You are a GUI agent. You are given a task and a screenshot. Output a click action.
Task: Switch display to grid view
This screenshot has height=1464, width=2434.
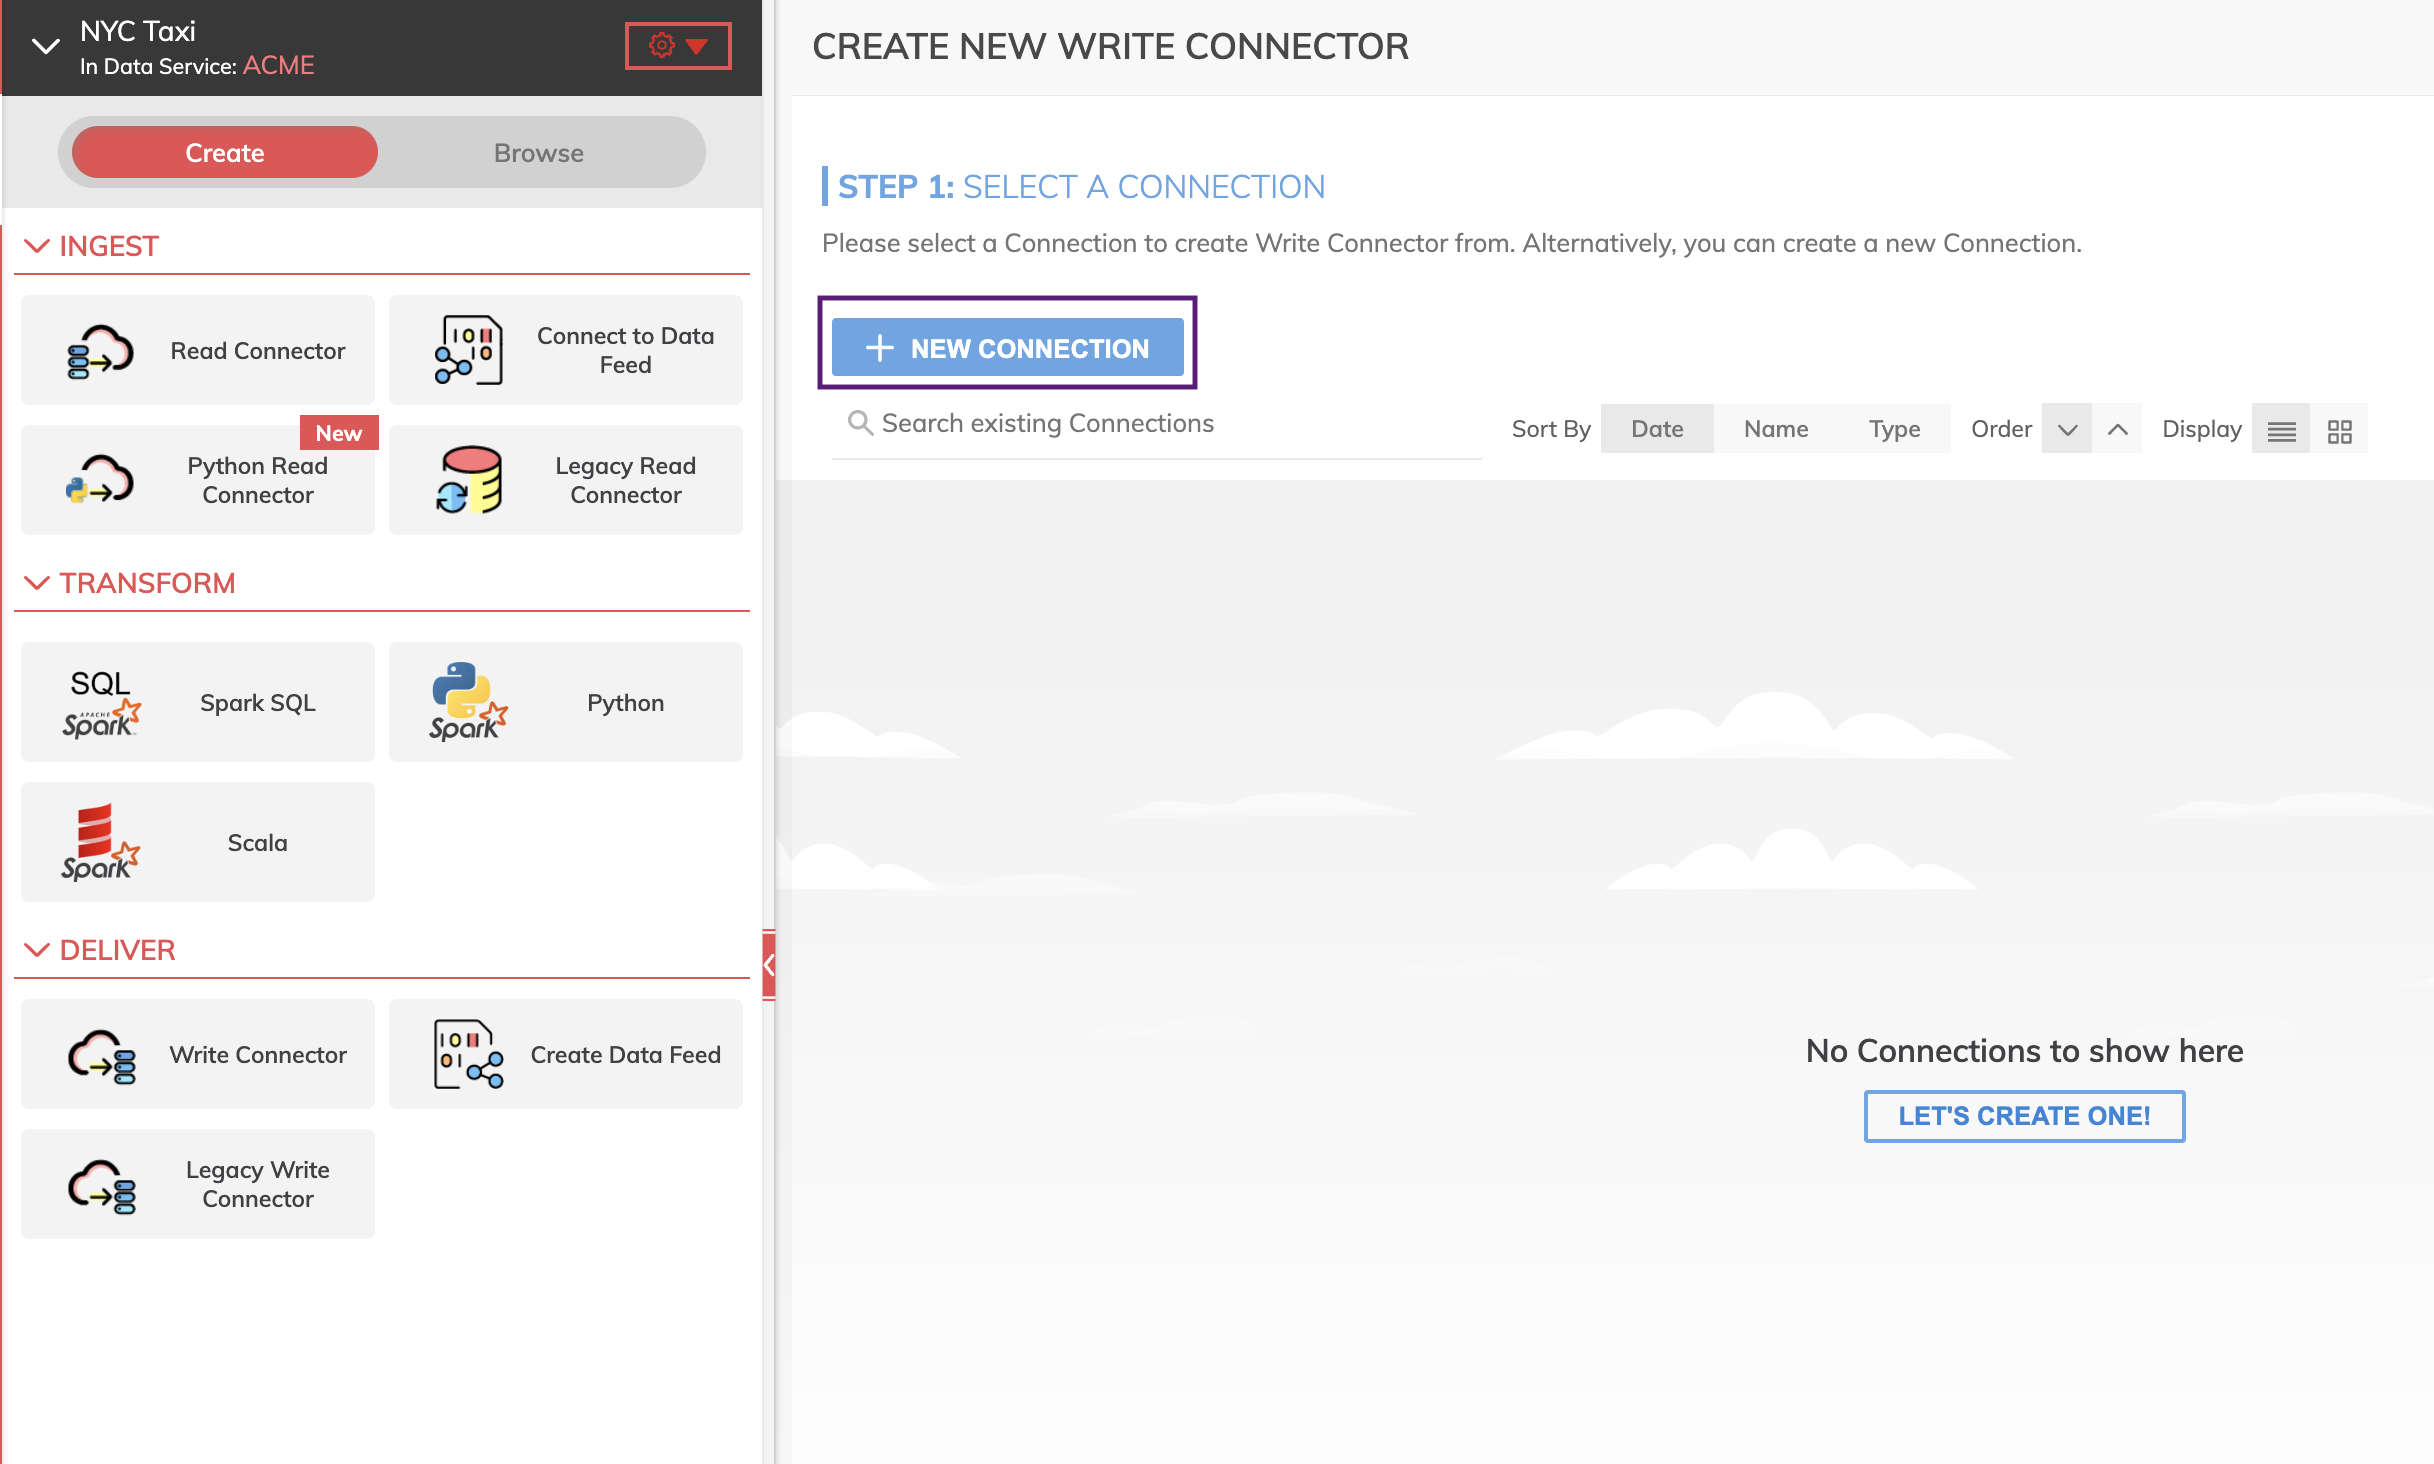coord(2339,430)
